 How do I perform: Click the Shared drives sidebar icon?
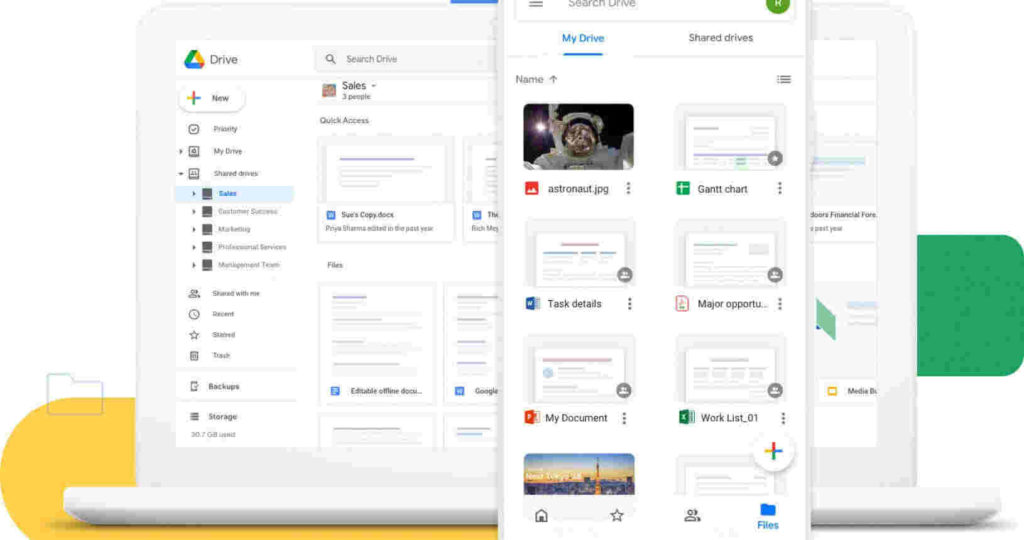point(194,174)
